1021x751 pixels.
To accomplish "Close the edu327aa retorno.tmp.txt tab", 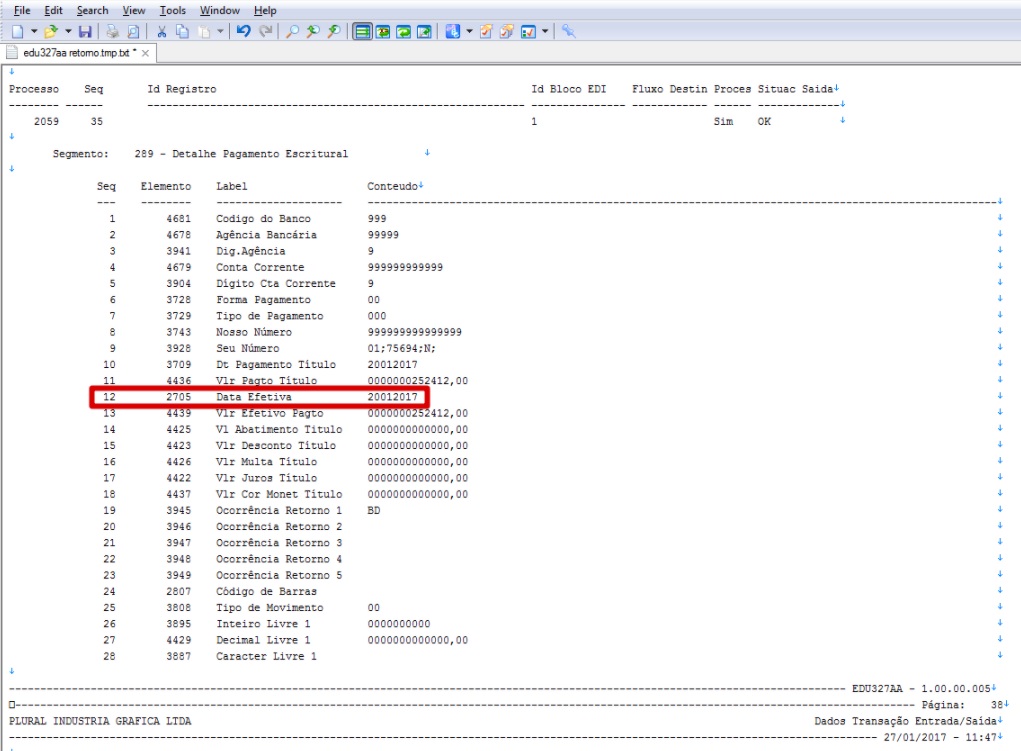I will (145, 53).
